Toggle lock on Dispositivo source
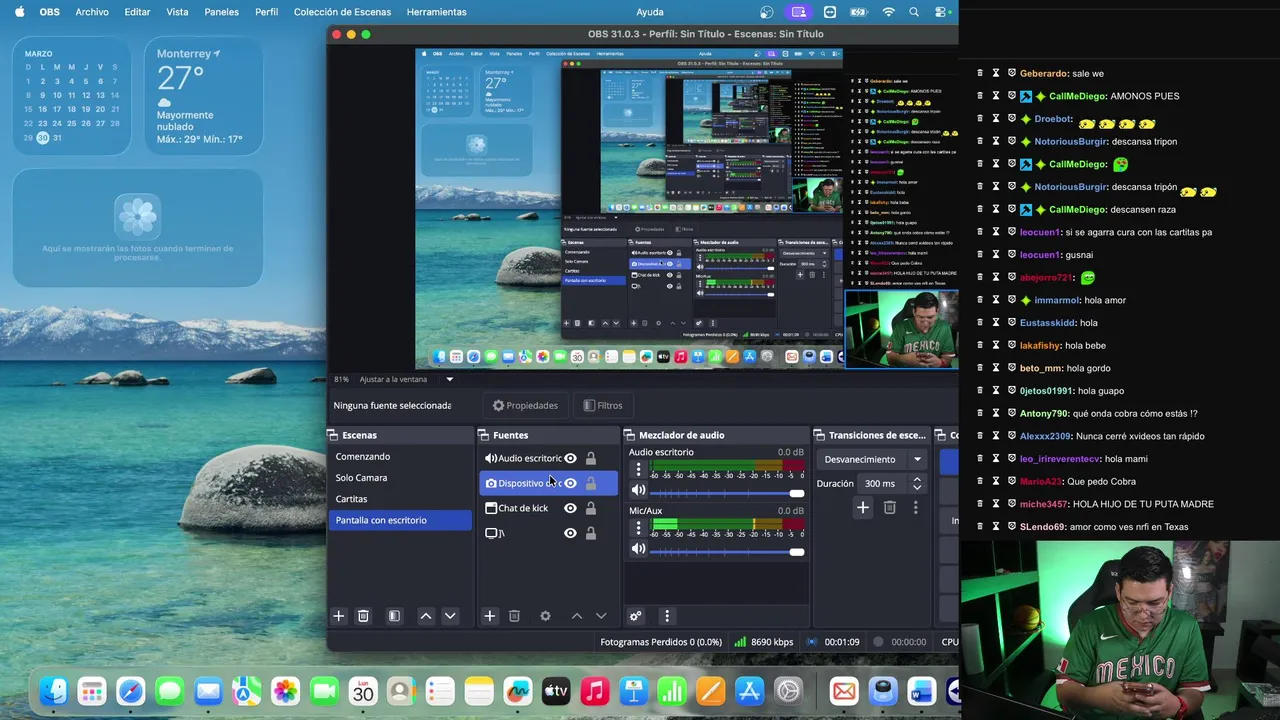Image resolution: width=1280 pixels, height=720 pixels. click(x=591, y=483)
